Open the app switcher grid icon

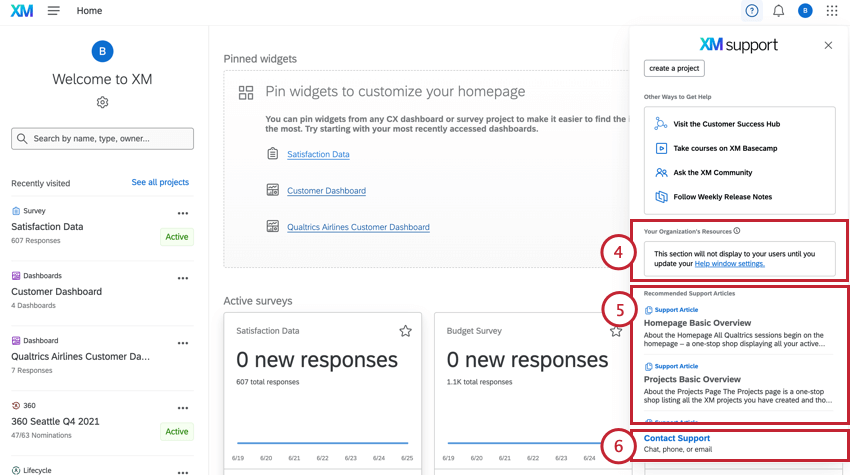[x=832, y=10]
